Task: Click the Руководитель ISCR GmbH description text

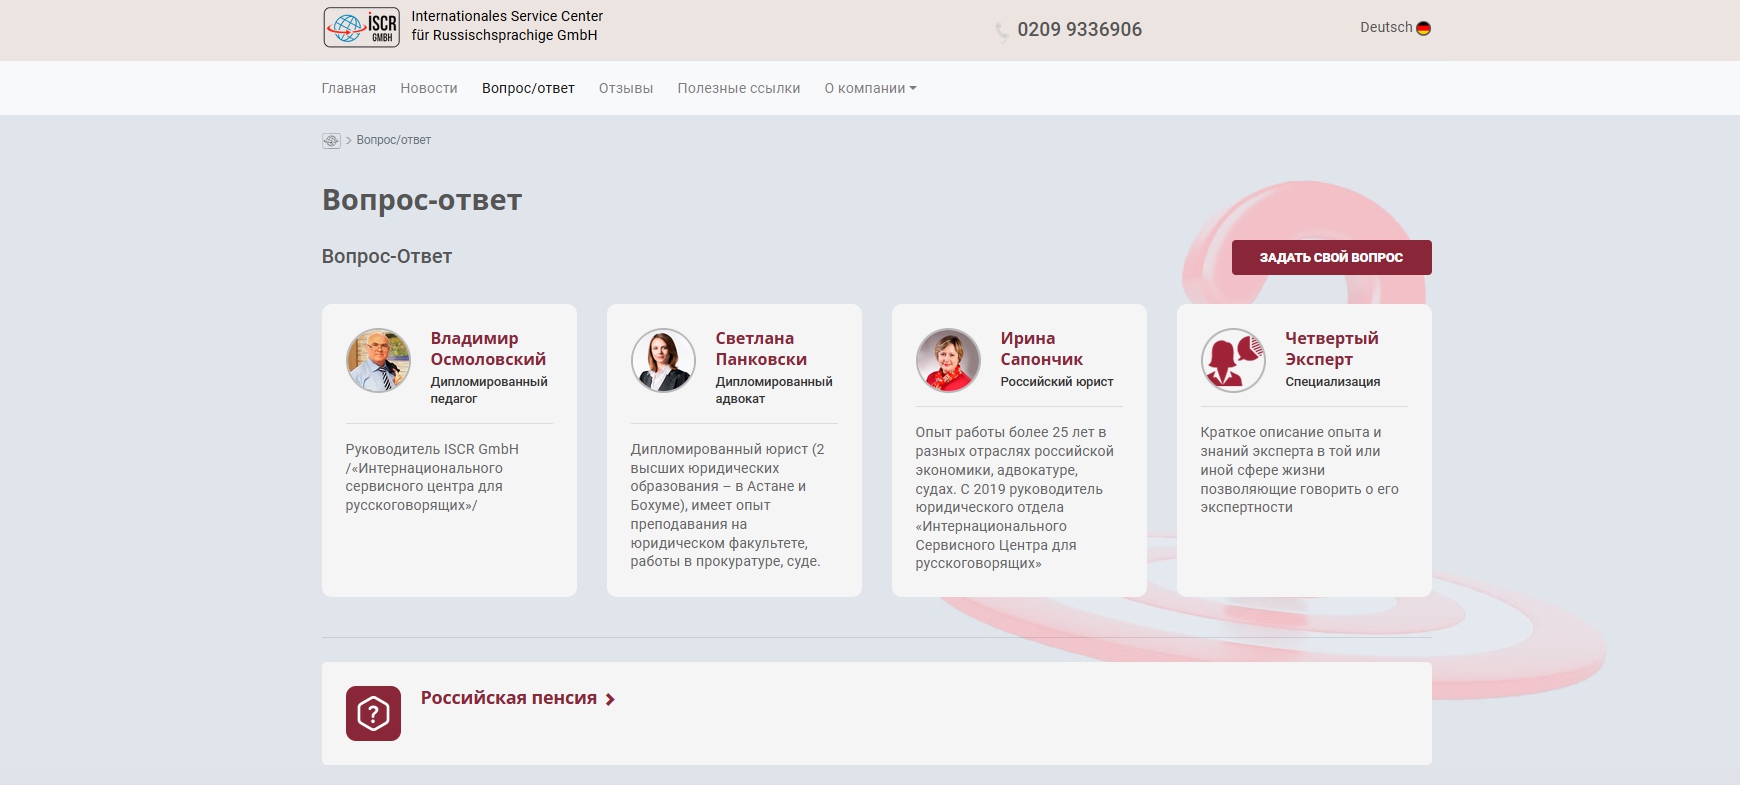Action: point(432,477)
